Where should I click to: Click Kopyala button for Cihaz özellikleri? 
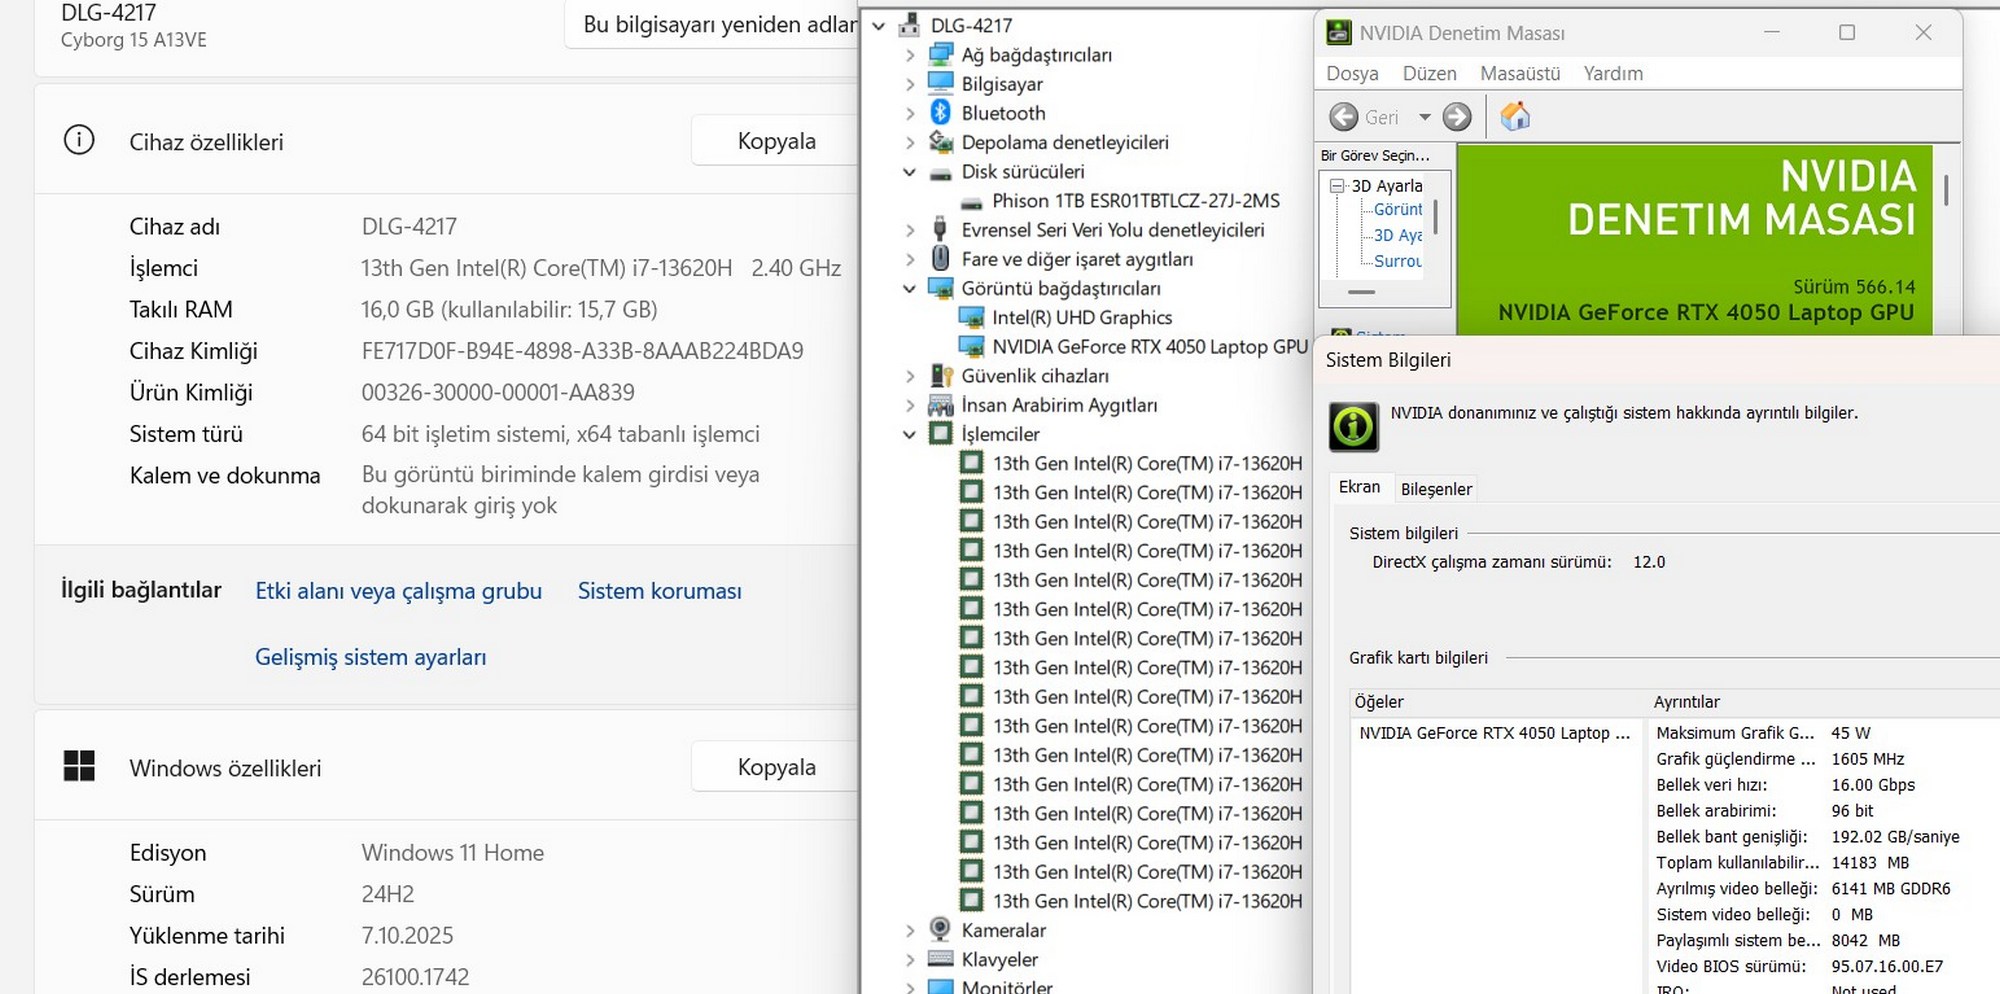[775, 141]
